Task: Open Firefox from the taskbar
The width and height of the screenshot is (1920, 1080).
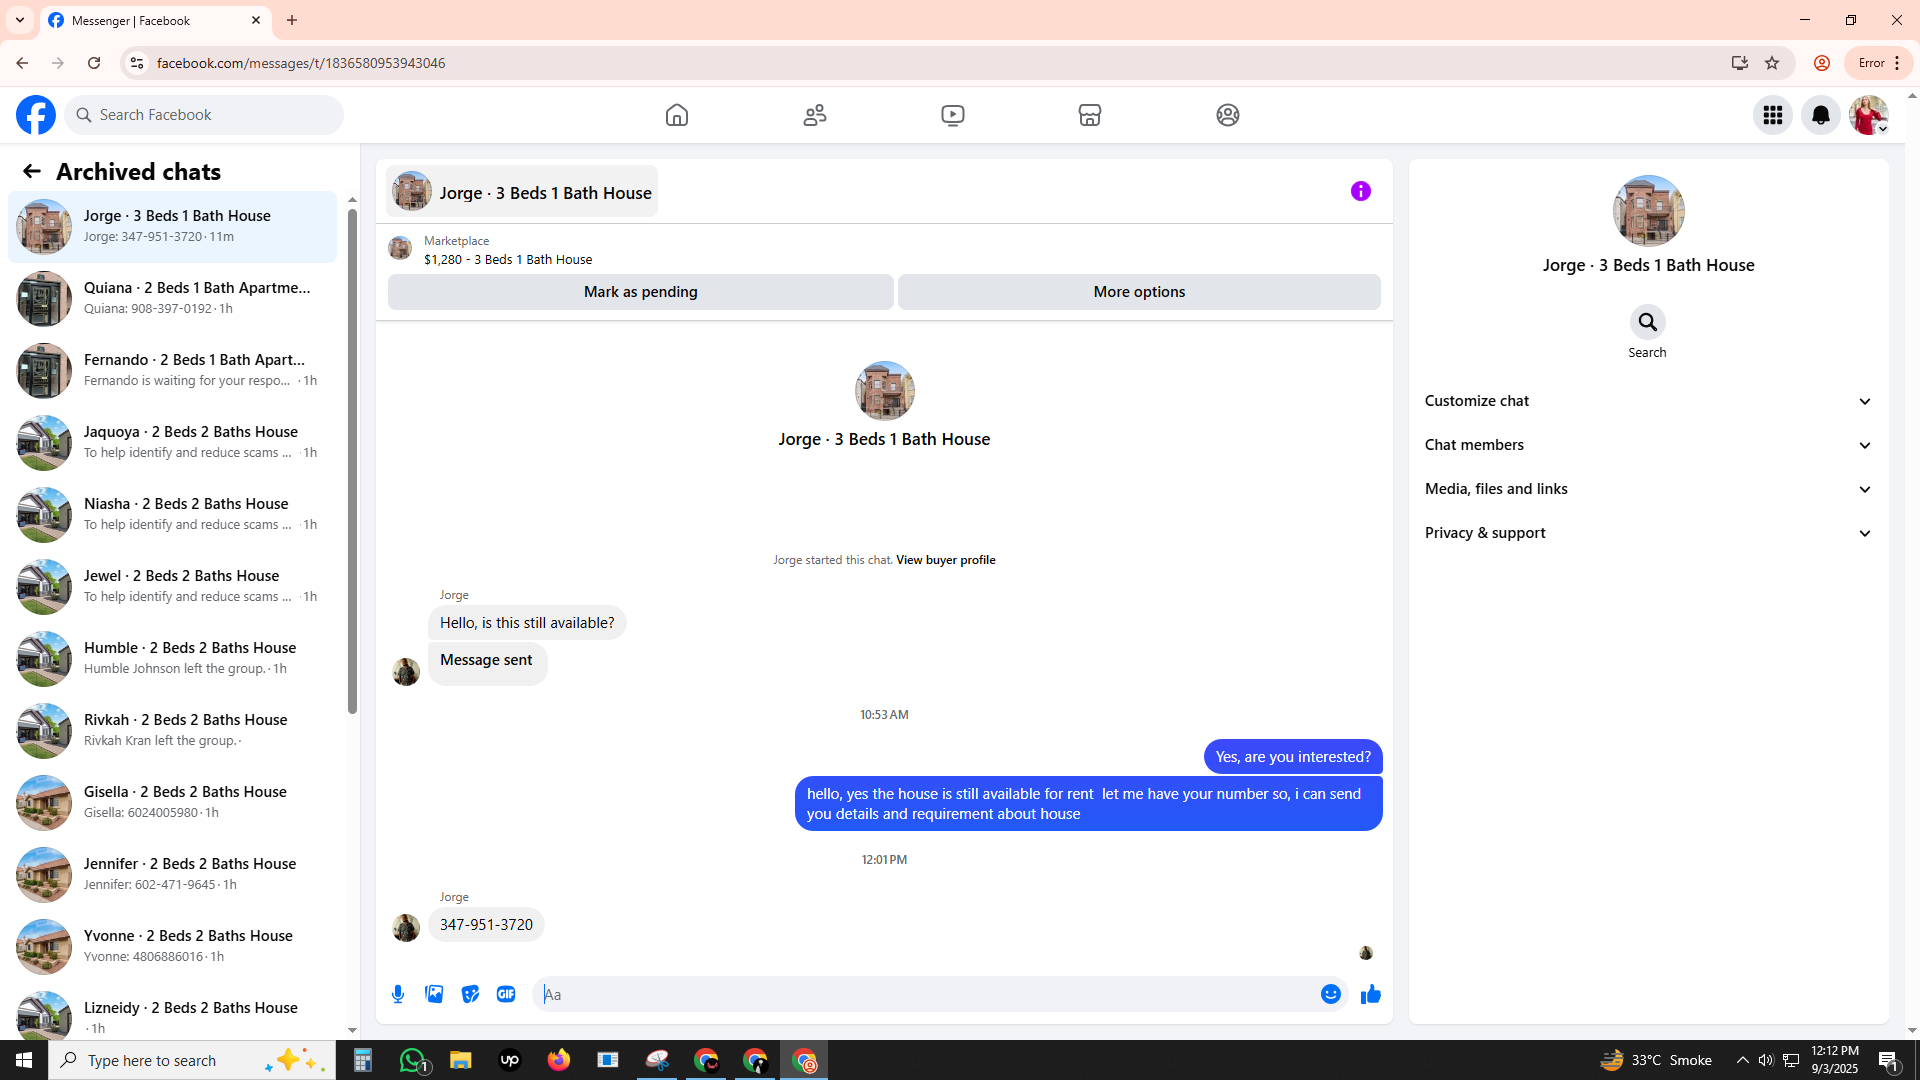Action: (558, 1060)
